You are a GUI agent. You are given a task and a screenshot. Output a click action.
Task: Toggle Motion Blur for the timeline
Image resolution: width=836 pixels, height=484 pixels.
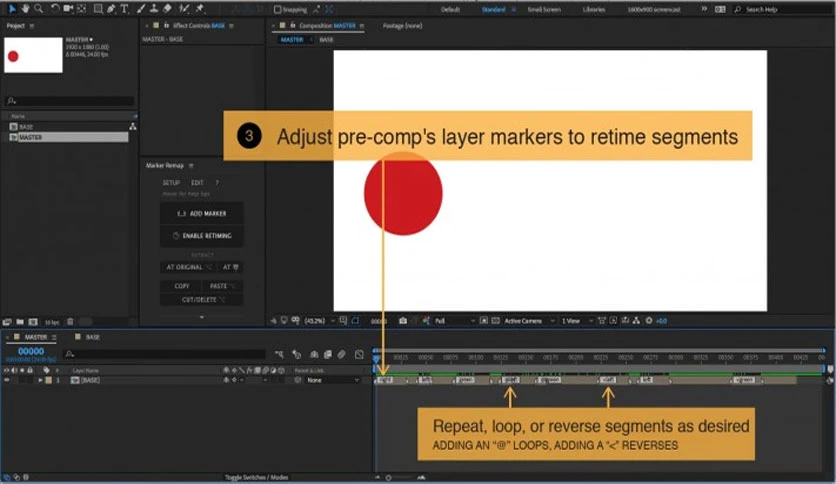341,354
